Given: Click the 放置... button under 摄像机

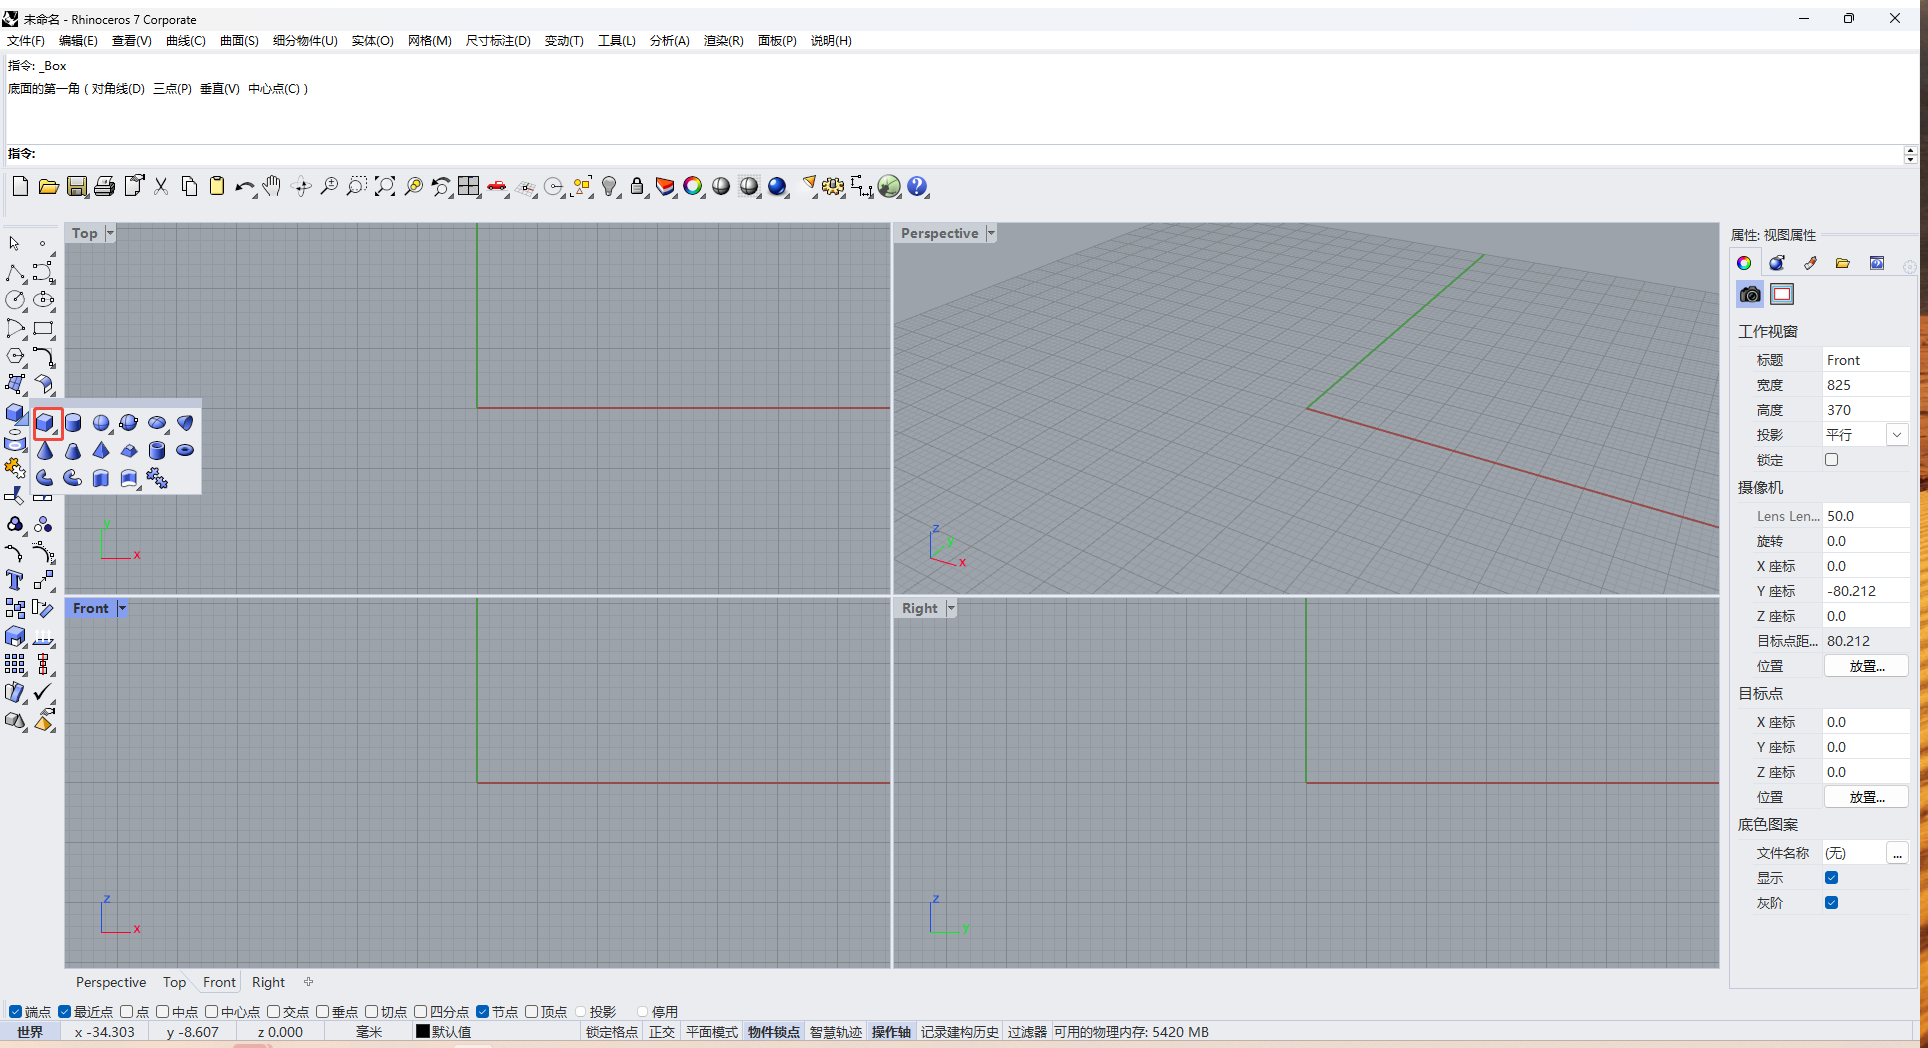Looking at the screenshot, I should click(x=1866, y=666).
